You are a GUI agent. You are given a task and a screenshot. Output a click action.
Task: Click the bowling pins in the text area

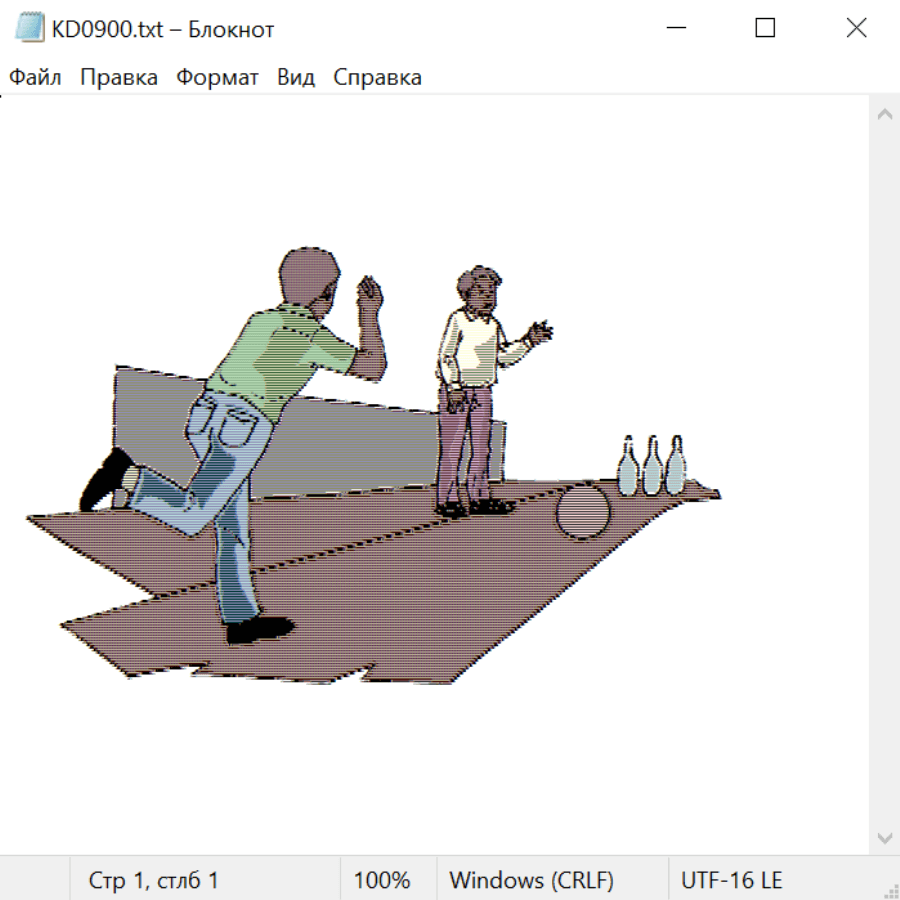651,466
